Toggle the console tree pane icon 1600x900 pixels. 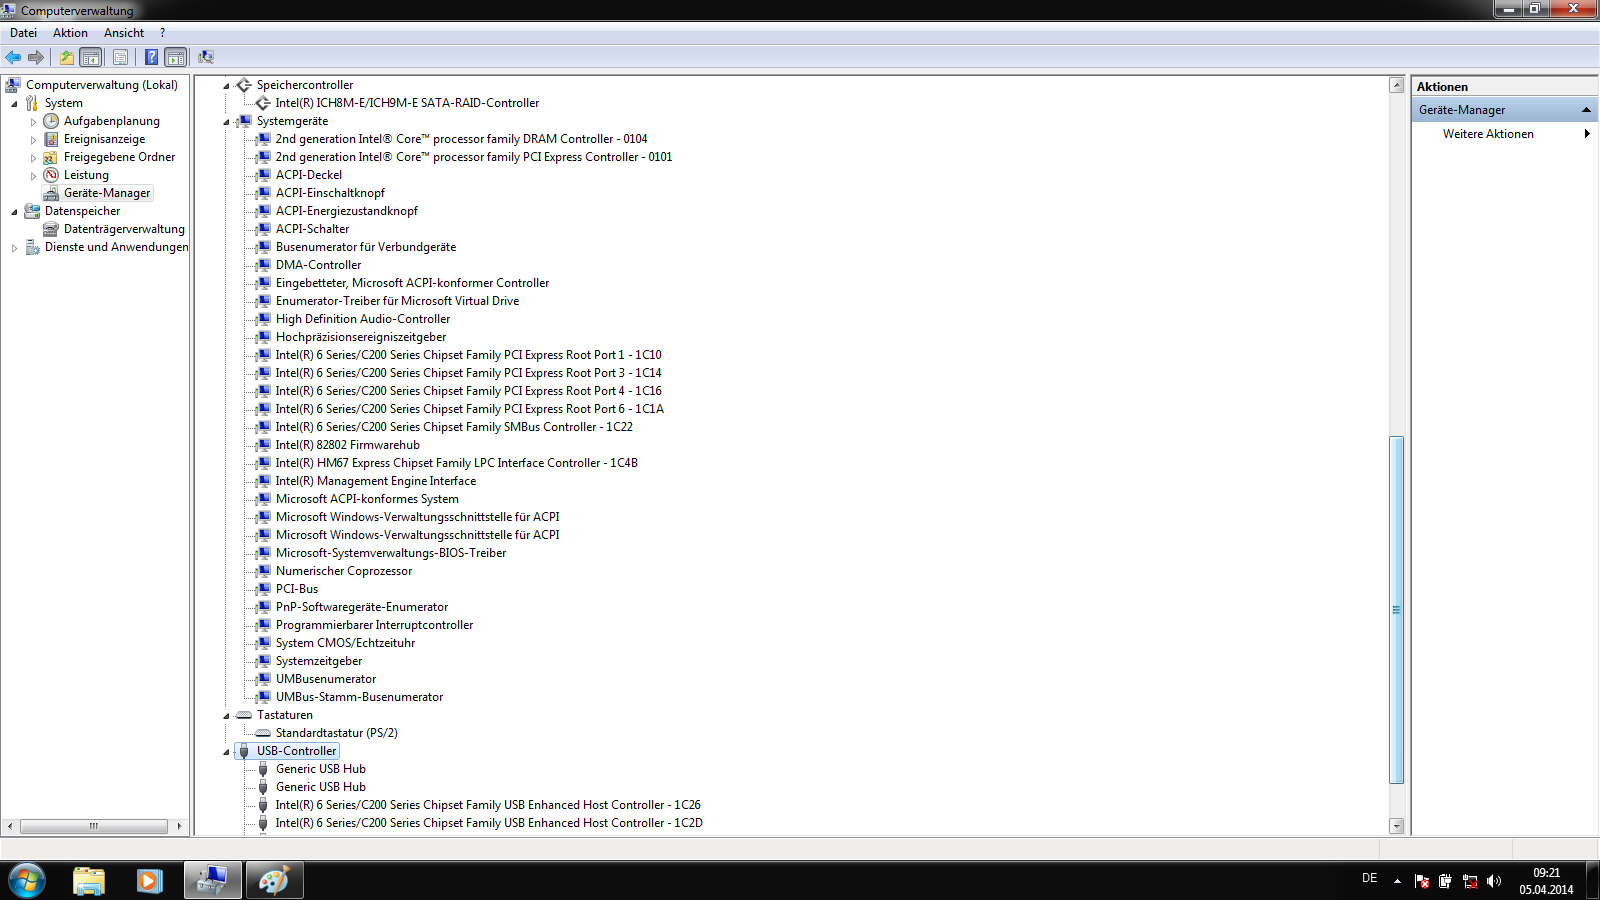(90, 57)
